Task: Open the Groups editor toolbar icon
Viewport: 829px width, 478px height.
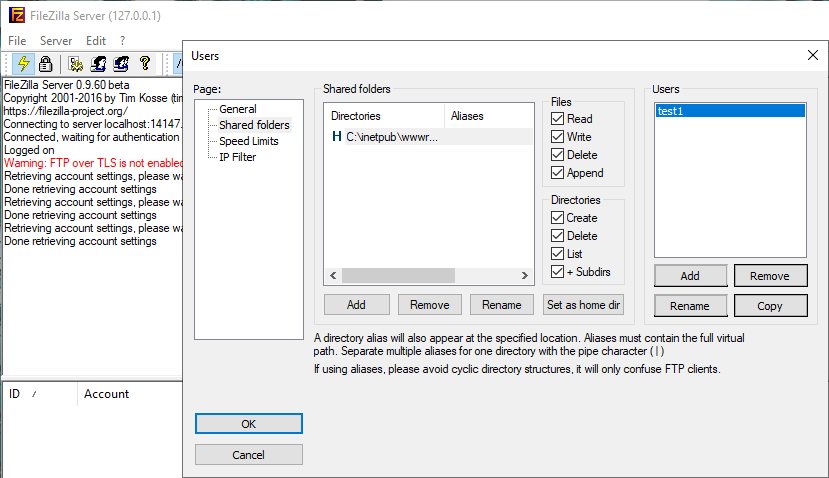Action: [x=121, y=64]
